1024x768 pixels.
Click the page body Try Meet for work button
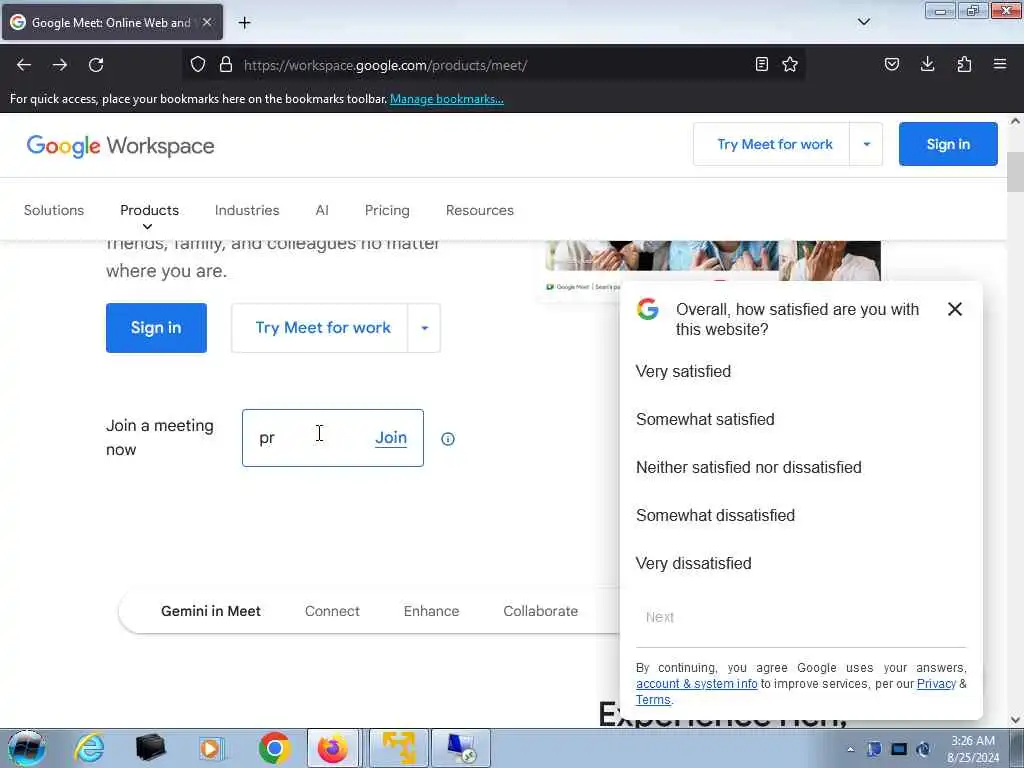[x=322, y=328]
